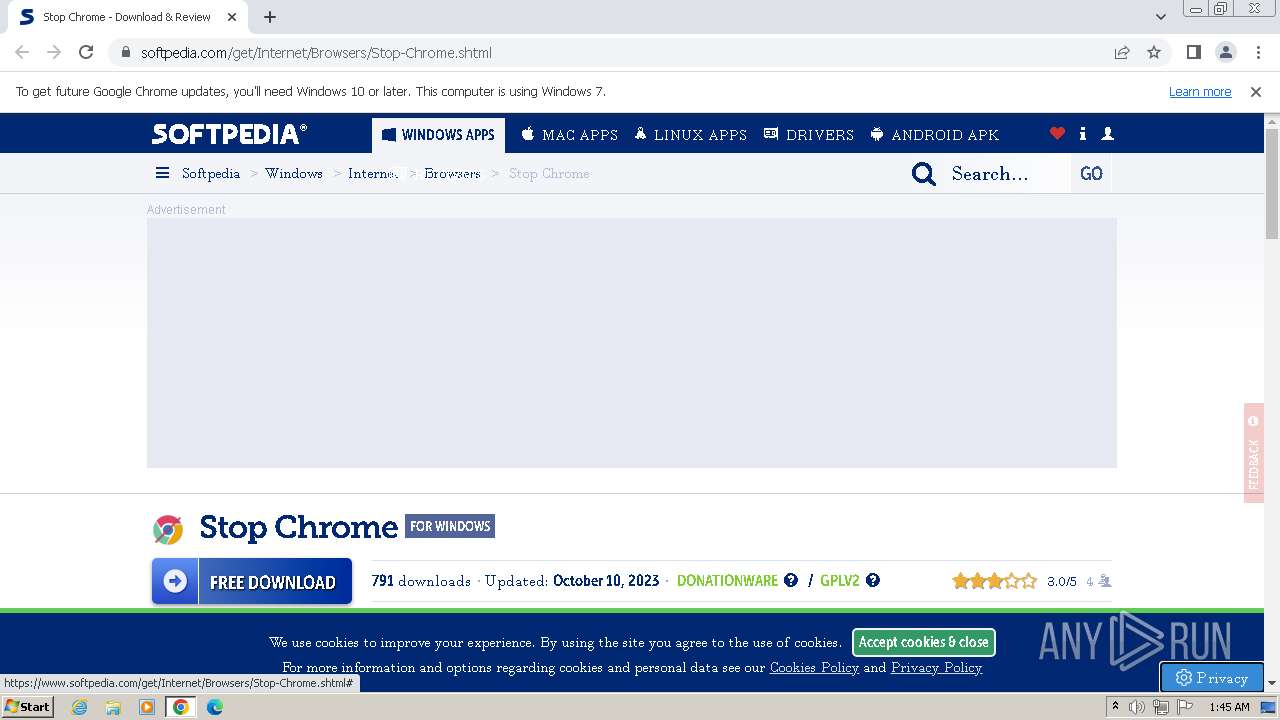Click the taskbar clock 1:45 AM

click(1229, 707)
